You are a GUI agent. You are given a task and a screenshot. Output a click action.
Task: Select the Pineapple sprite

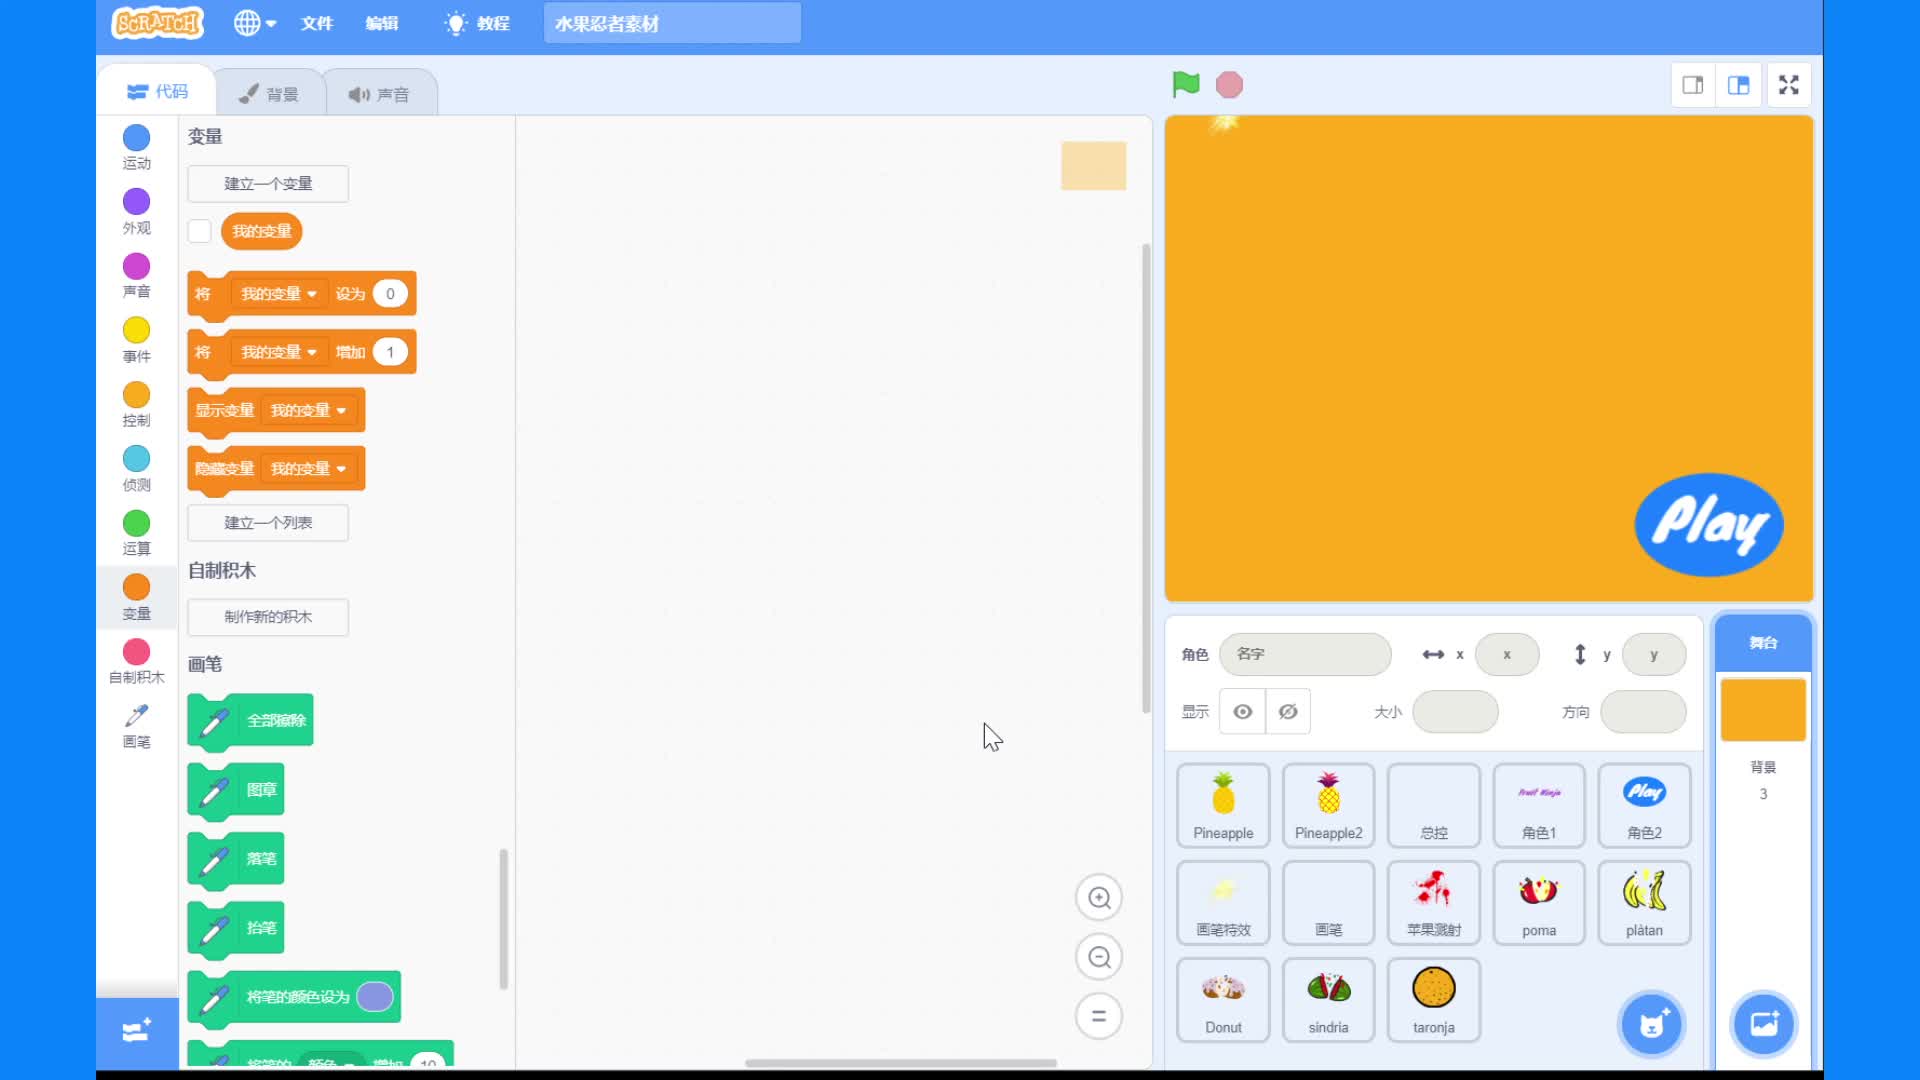click(x=1223, y=806)
